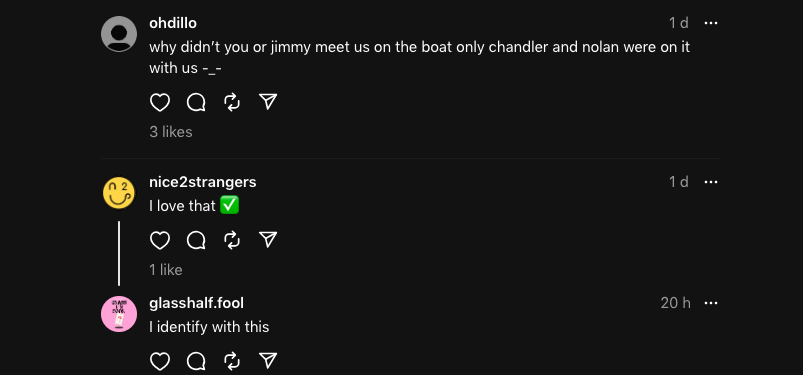Like the glasshalf.fool comment
This screenshot has width=803, height=375.
(160, 362)
